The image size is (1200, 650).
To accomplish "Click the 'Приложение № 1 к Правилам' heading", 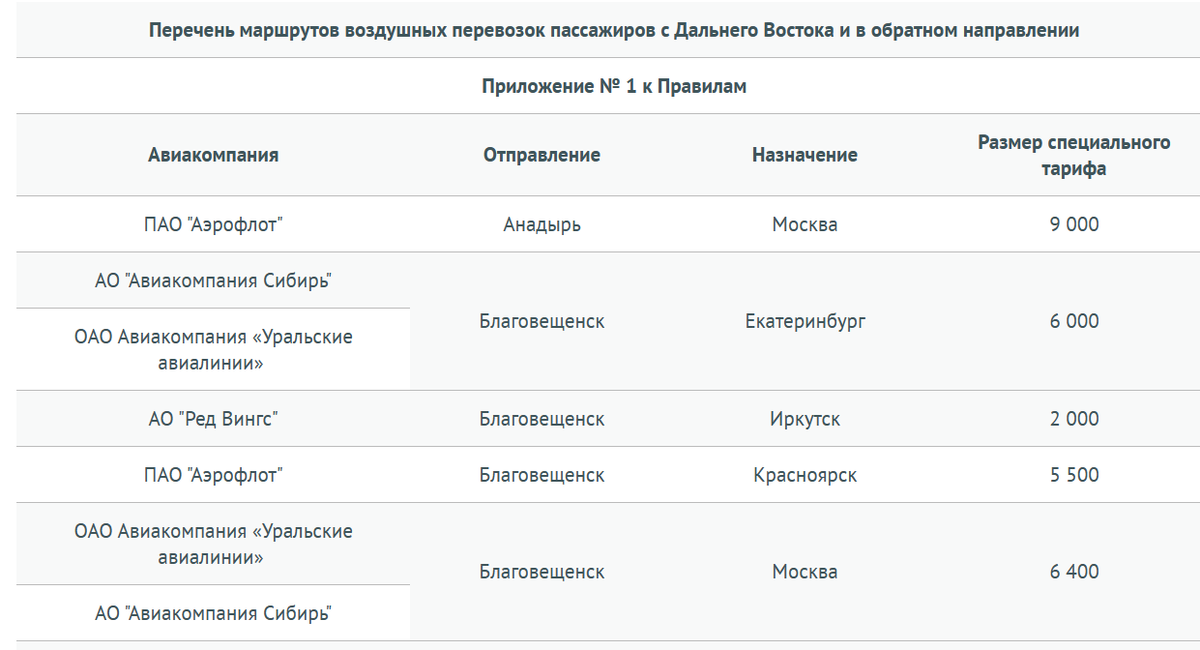I will pos(614,87).
